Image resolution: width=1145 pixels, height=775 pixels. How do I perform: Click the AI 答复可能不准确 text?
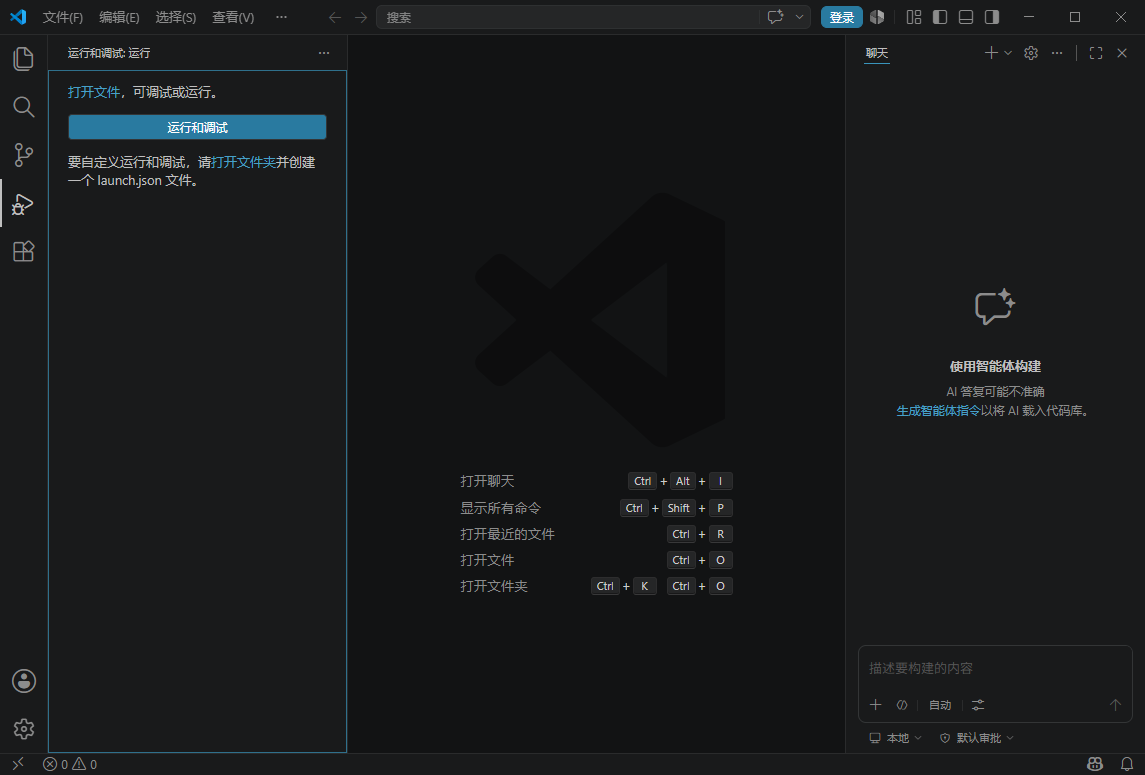pos(995,392)
